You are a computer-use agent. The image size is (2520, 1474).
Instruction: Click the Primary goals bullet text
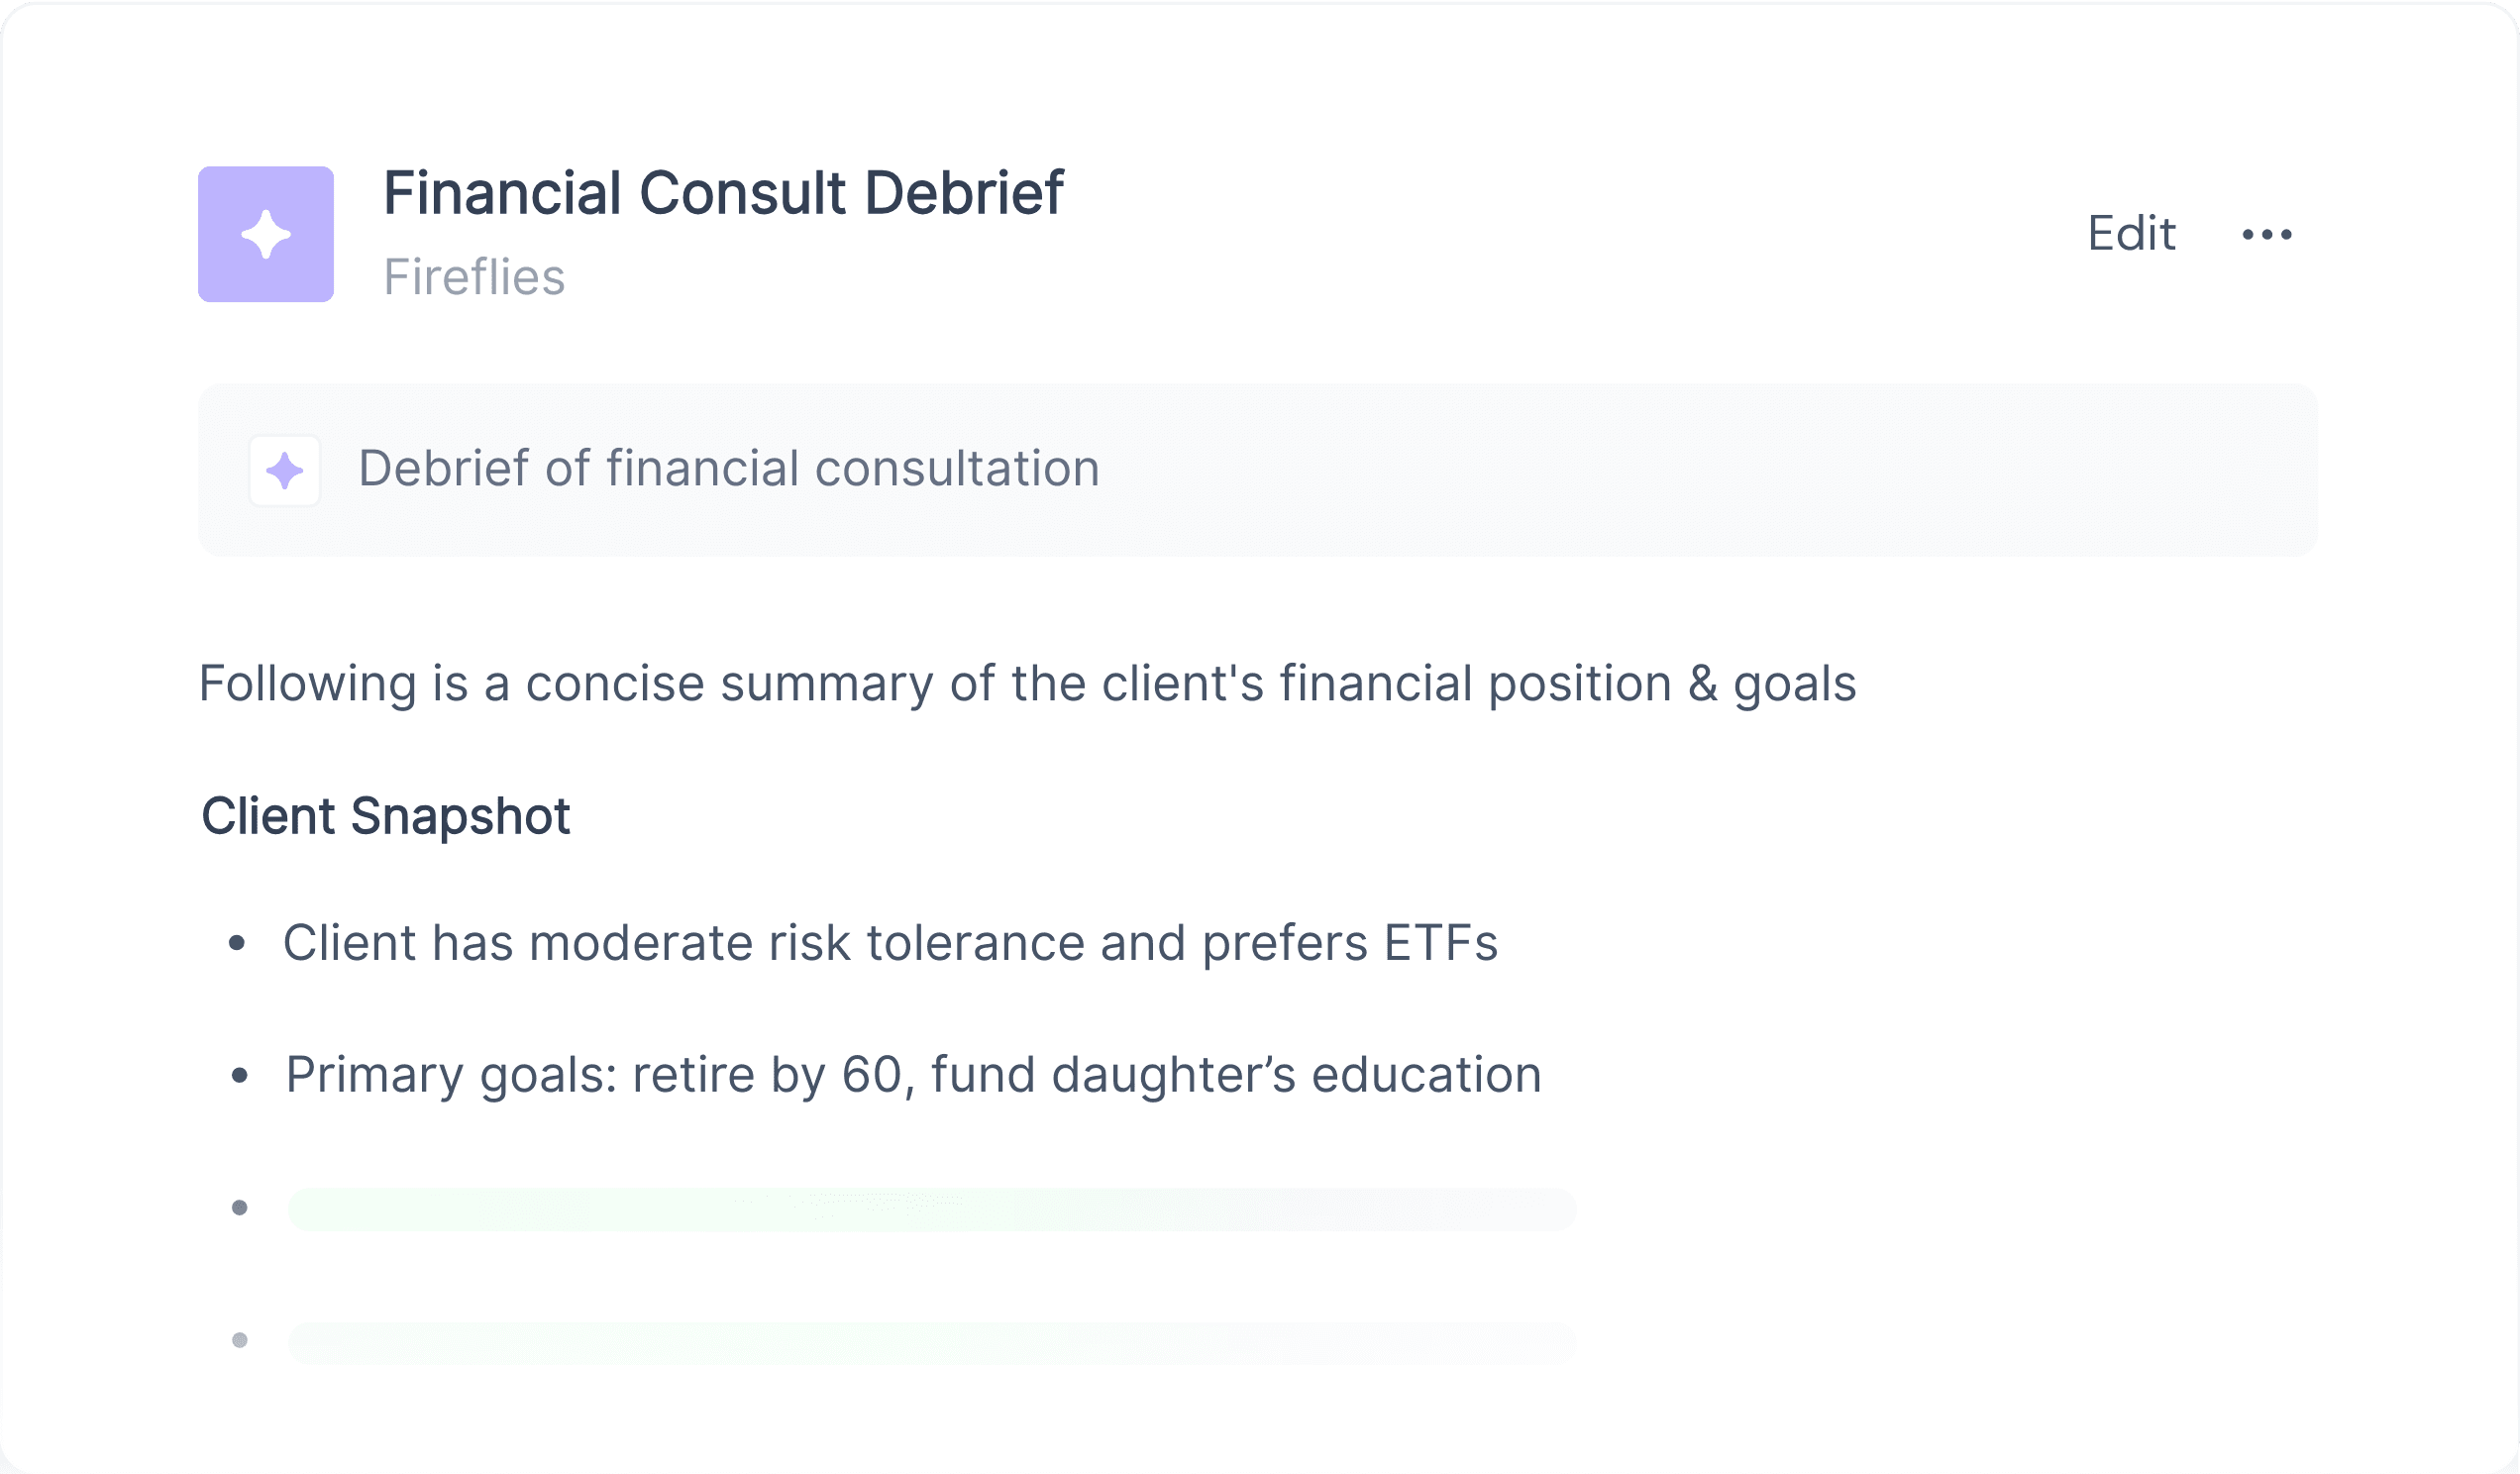click(x=914, y=1076)
